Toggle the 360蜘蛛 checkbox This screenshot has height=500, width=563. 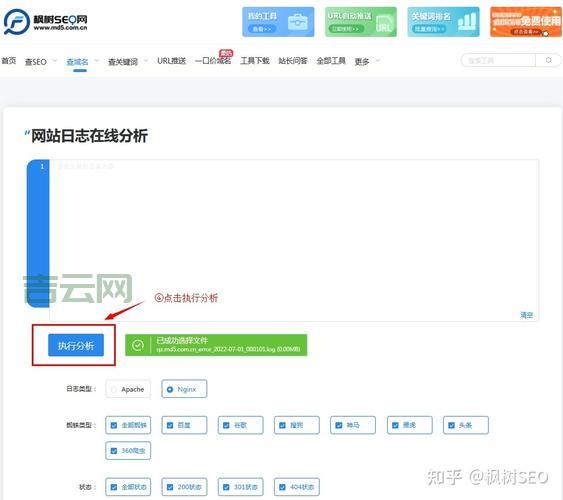click(128, 451)
